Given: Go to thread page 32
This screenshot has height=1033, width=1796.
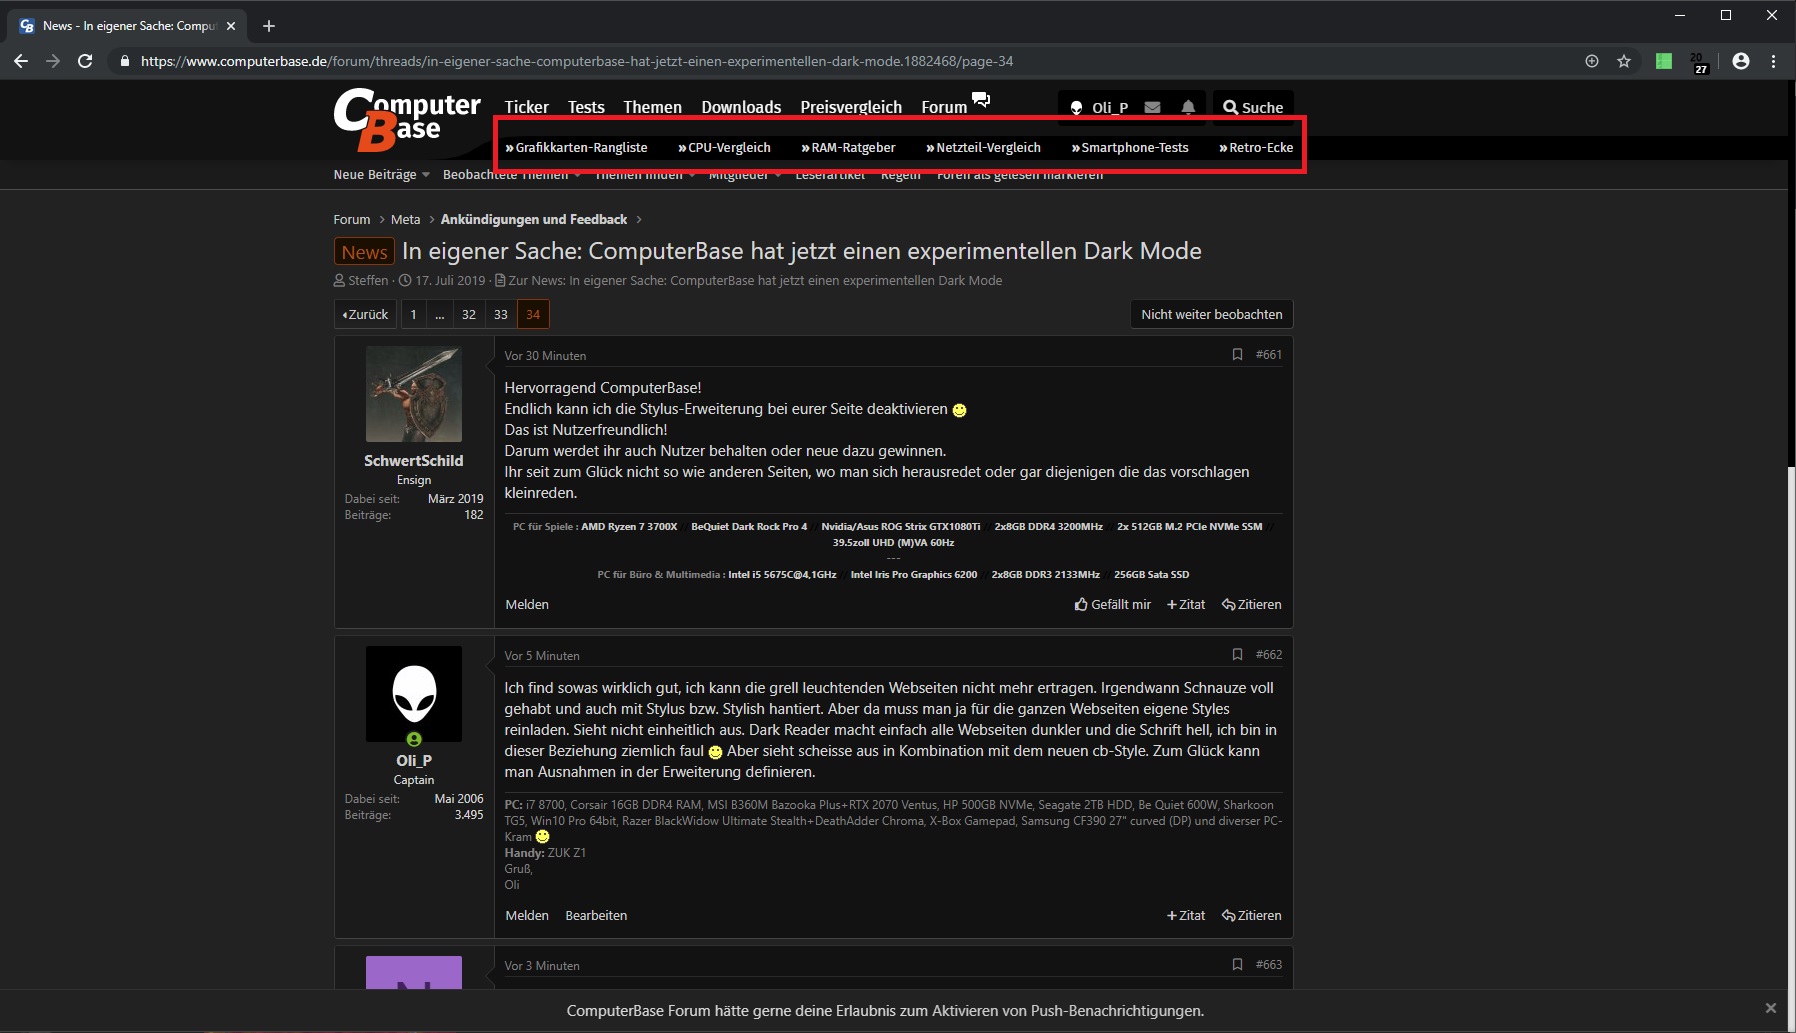Looking at the screenshot, I should tap(469, 314).
